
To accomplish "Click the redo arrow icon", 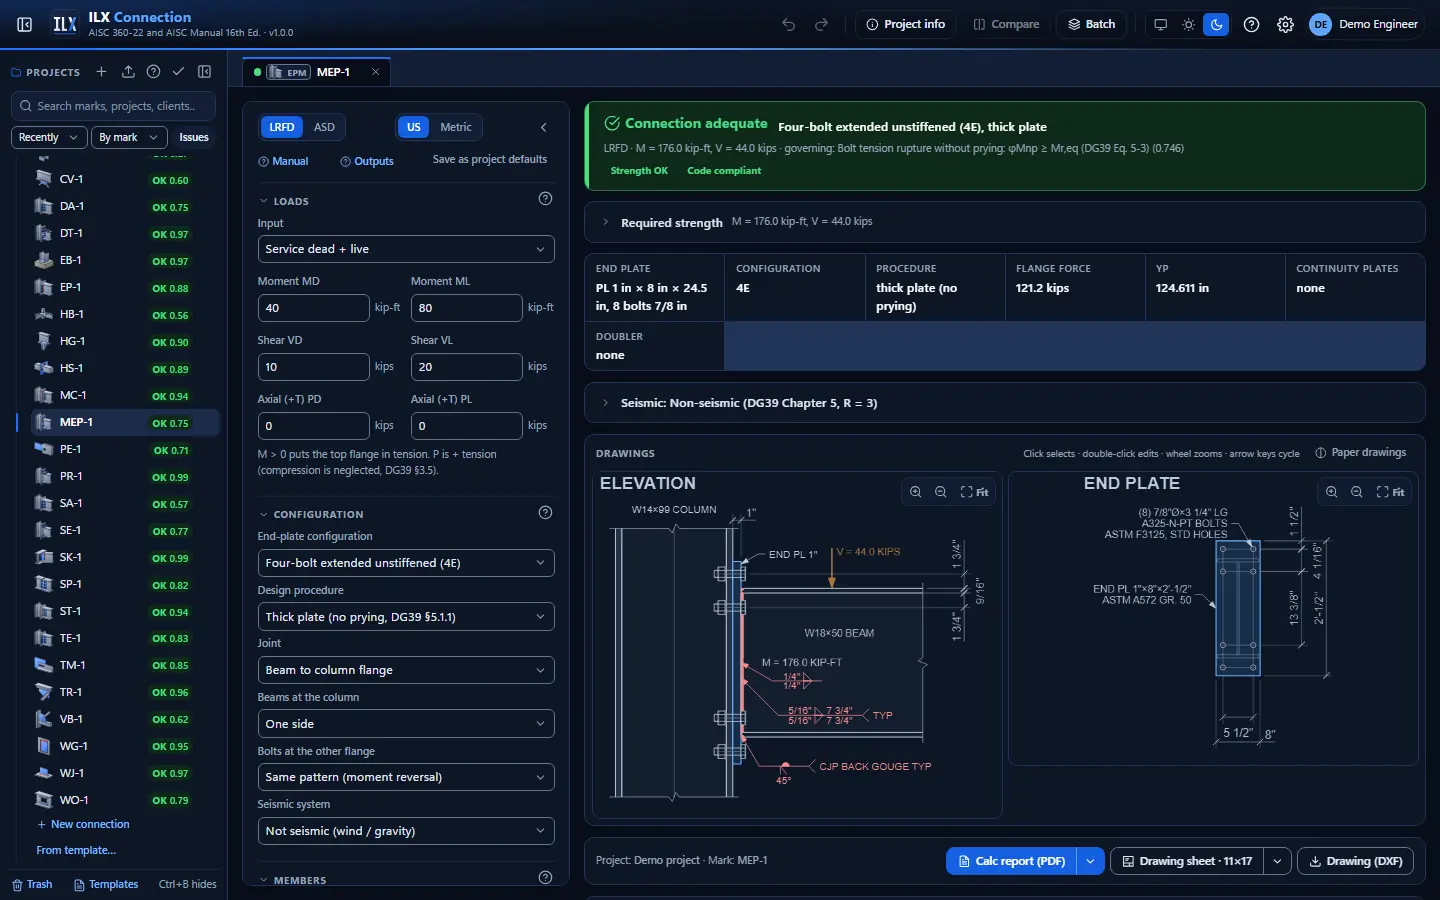I will click(x=822, y=24).
